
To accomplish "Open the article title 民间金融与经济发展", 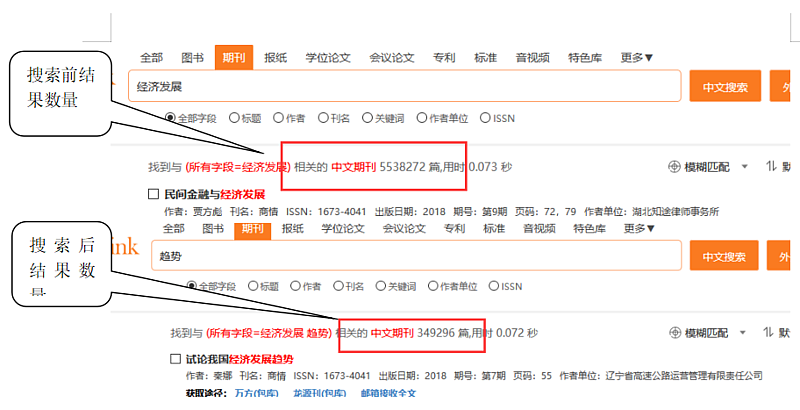I will click(212, 194).
